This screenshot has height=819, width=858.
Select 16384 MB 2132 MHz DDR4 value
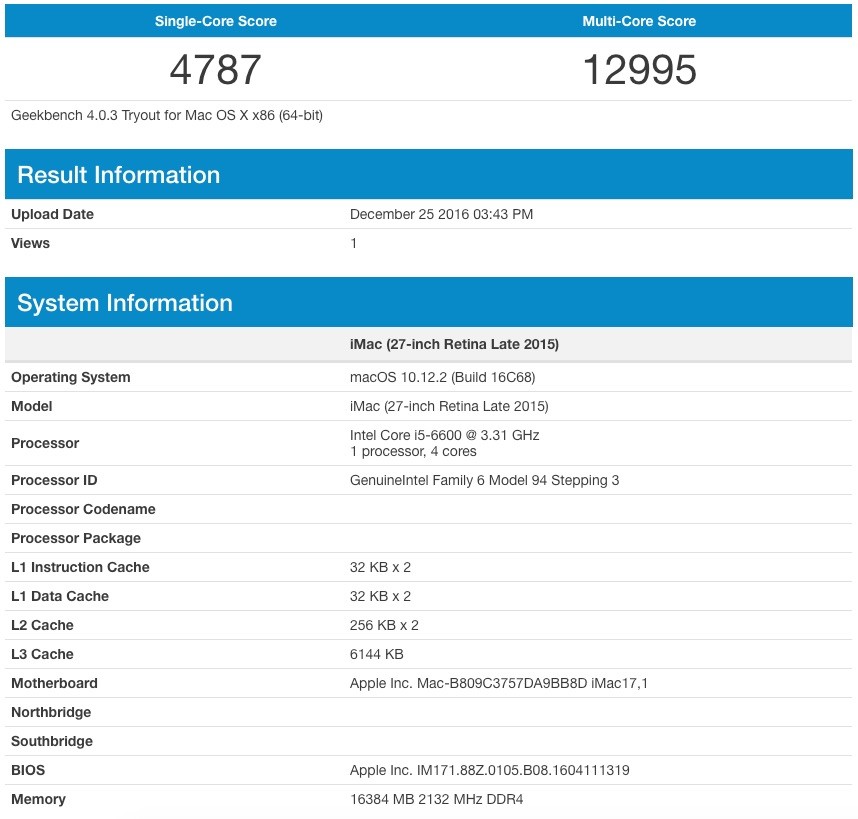click(437, 799)
